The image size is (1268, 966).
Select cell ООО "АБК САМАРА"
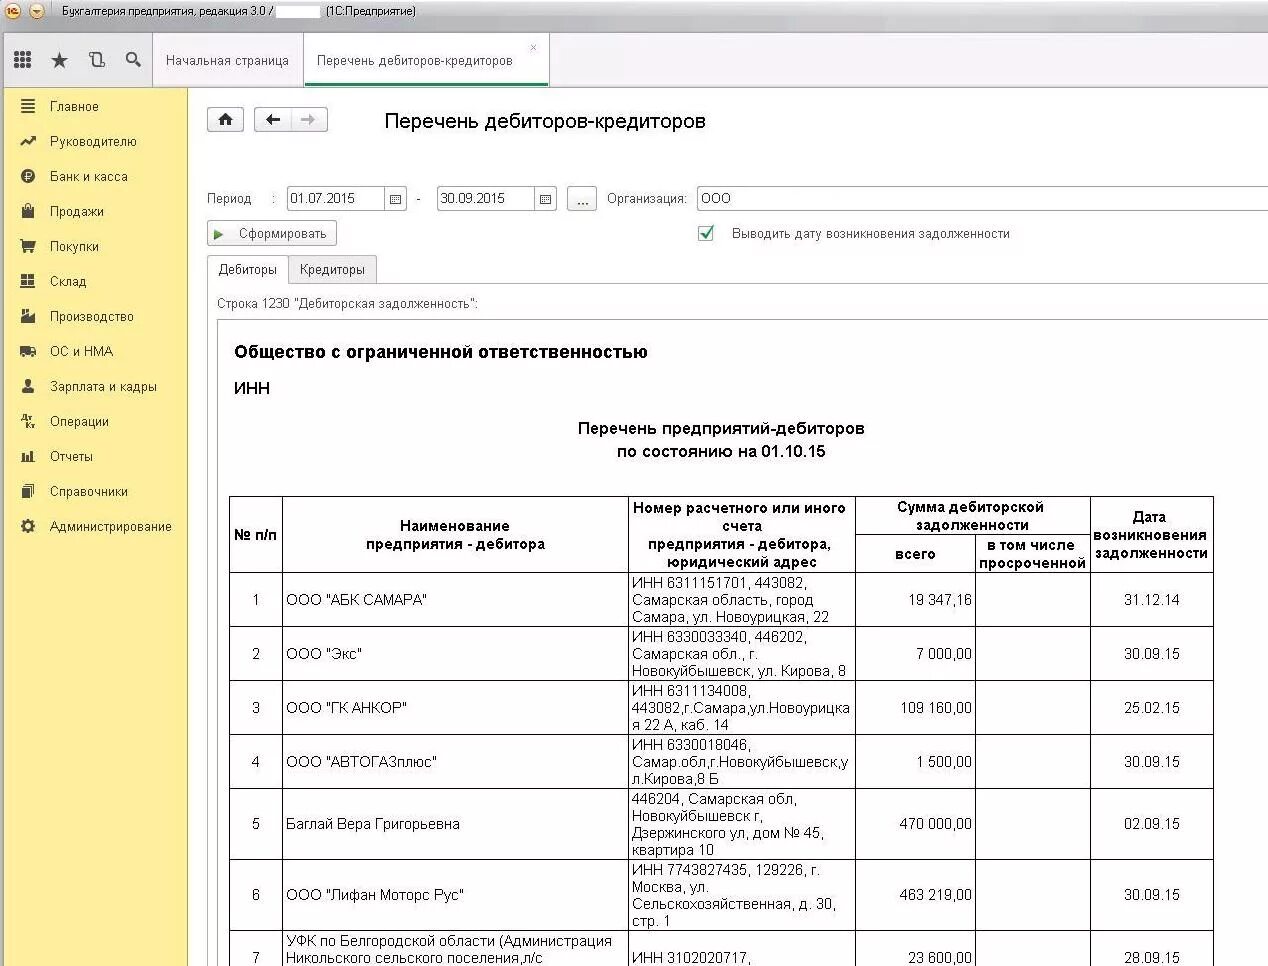[x=455, y=600]
